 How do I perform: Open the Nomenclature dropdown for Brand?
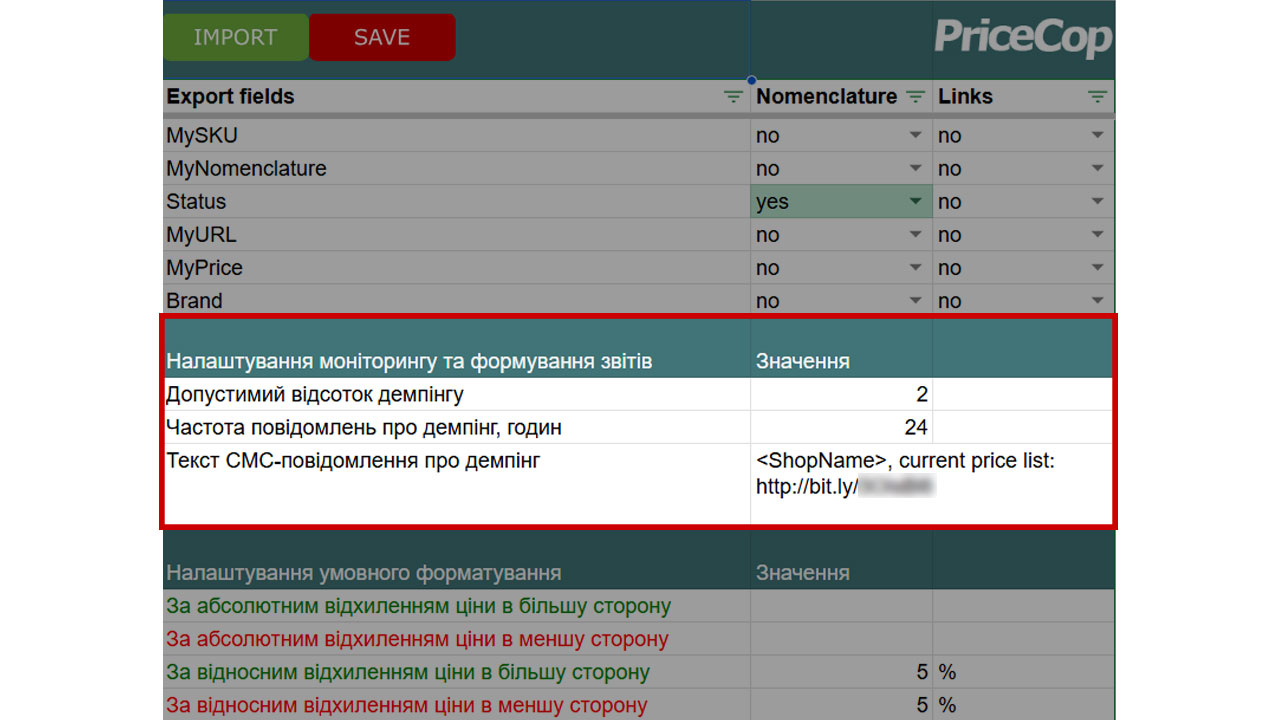pyautogui.click(x=914, y=300)
